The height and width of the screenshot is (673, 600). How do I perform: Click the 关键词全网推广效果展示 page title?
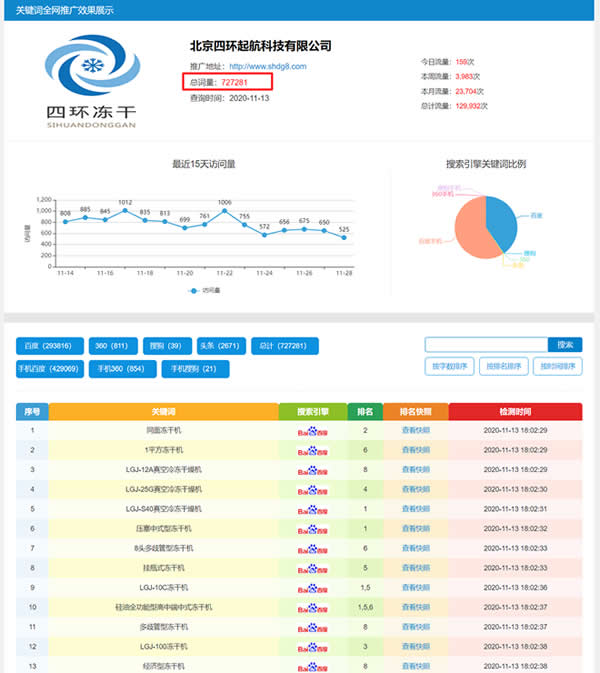(x=65, y=10)
